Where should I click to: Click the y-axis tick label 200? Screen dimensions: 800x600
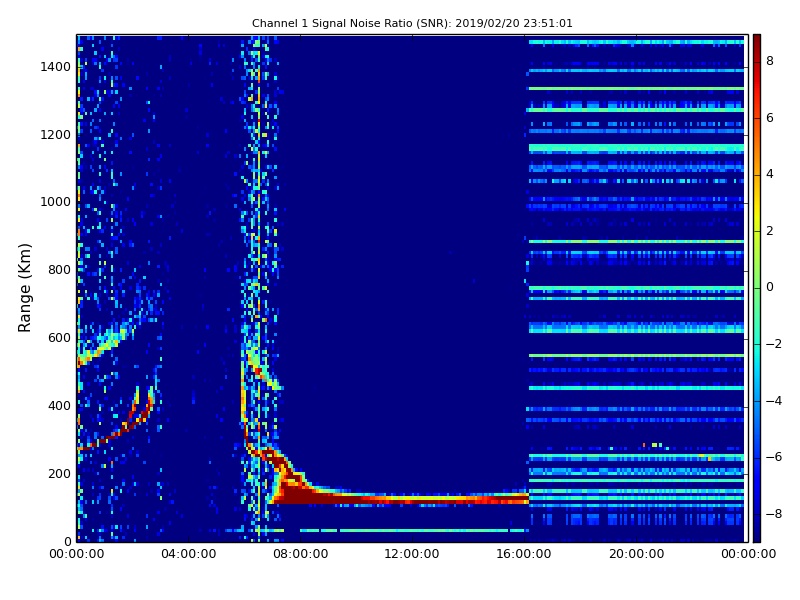coord(59,473)
